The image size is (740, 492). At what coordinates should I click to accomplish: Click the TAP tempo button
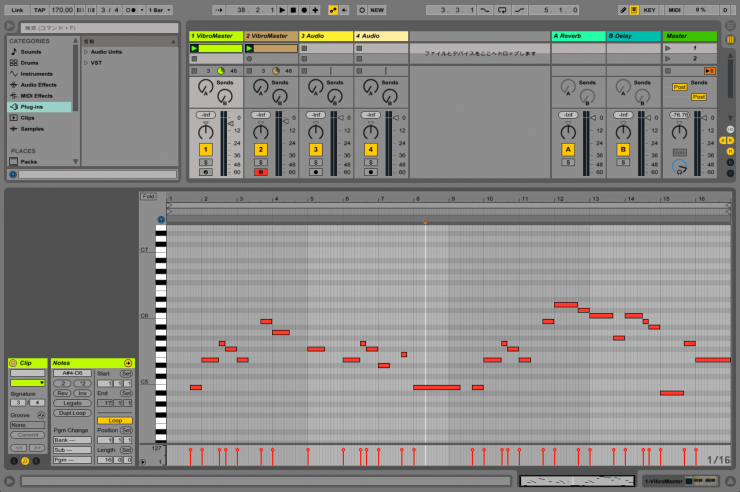[40, 10]
